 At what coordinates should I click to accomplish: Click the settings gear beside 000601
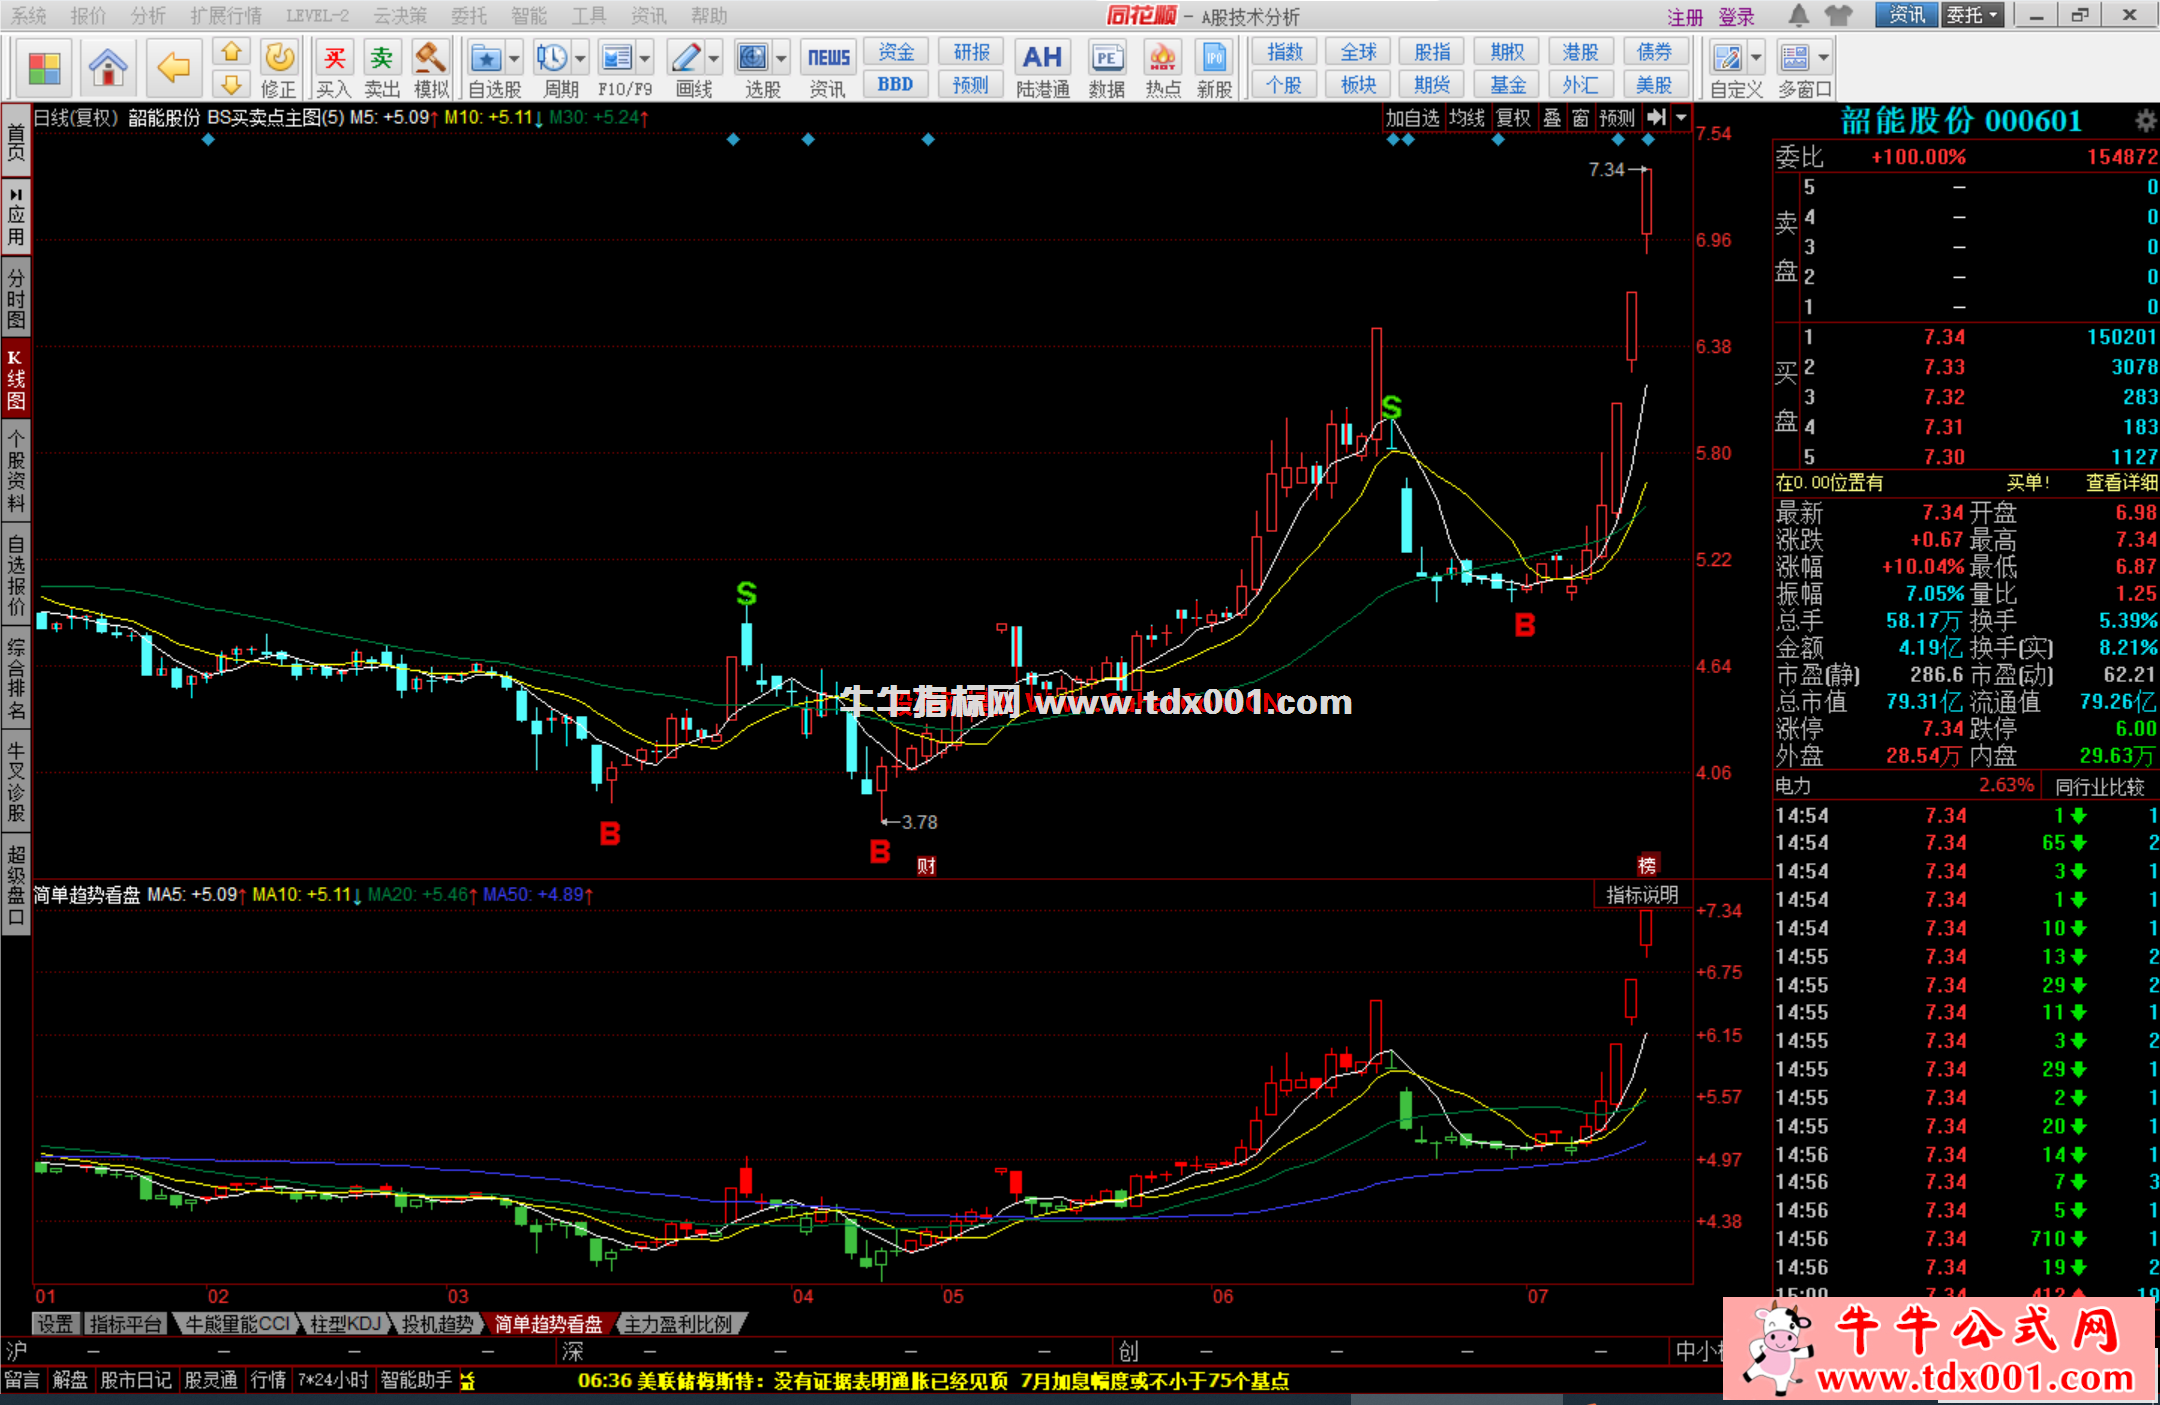click(x=2145, y=121)
